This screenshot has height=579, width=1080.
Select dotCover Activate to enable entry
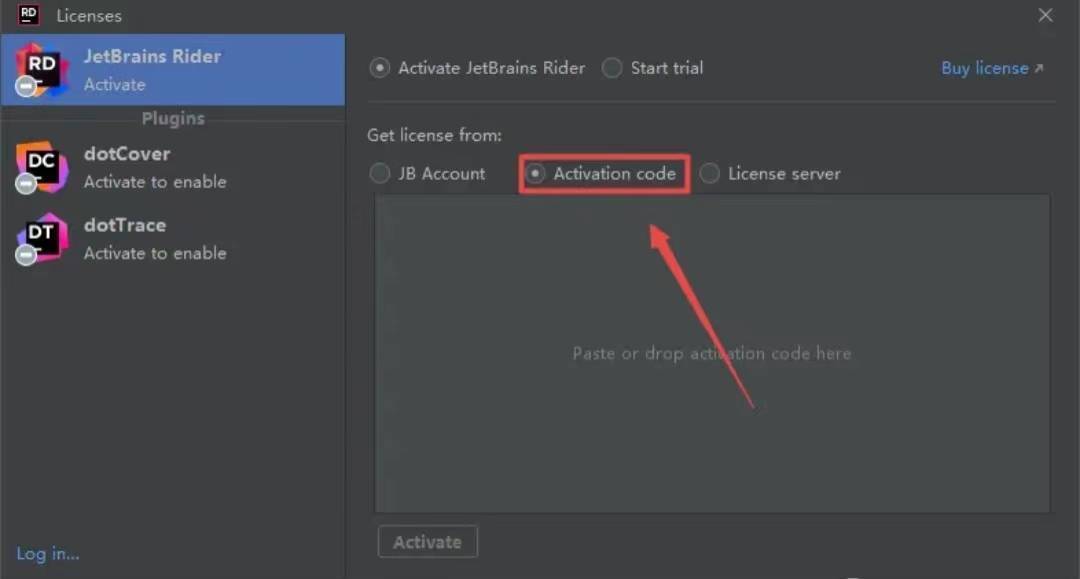(x=172, y=167)
